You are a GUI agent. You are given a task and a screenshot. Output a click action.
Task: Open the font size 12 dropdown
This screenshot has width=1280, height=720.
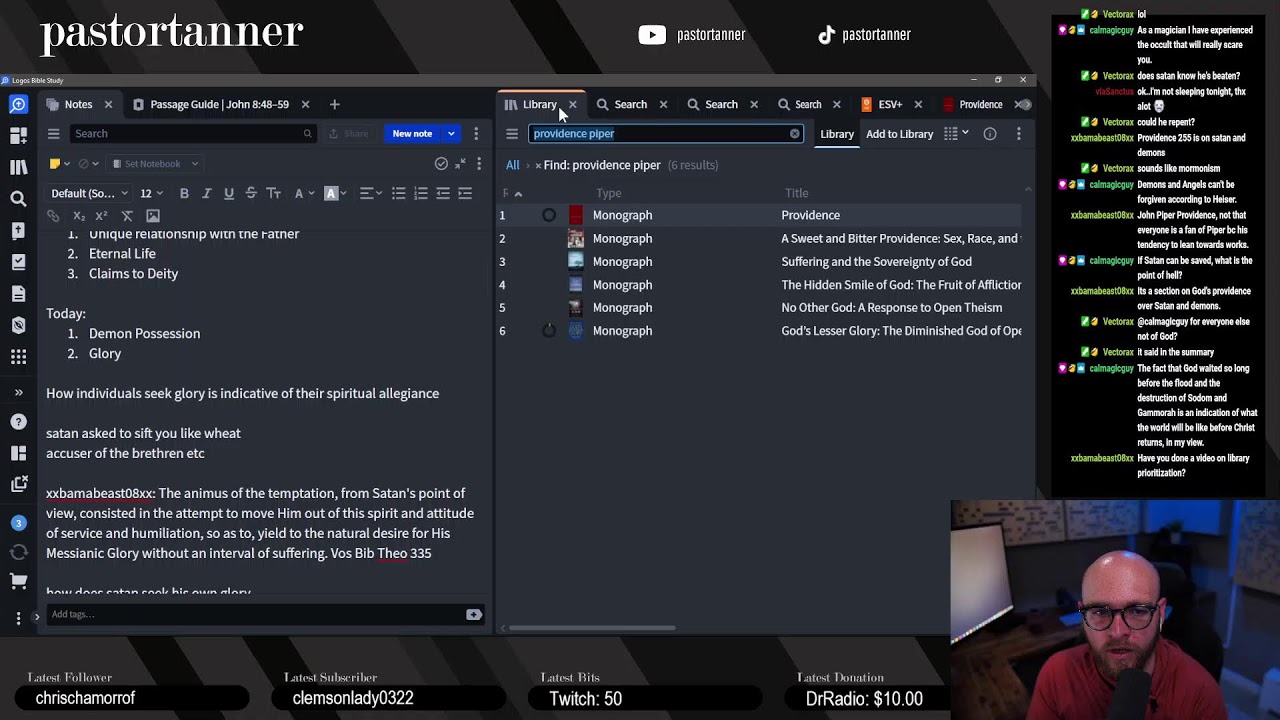[x=151, y=193]
